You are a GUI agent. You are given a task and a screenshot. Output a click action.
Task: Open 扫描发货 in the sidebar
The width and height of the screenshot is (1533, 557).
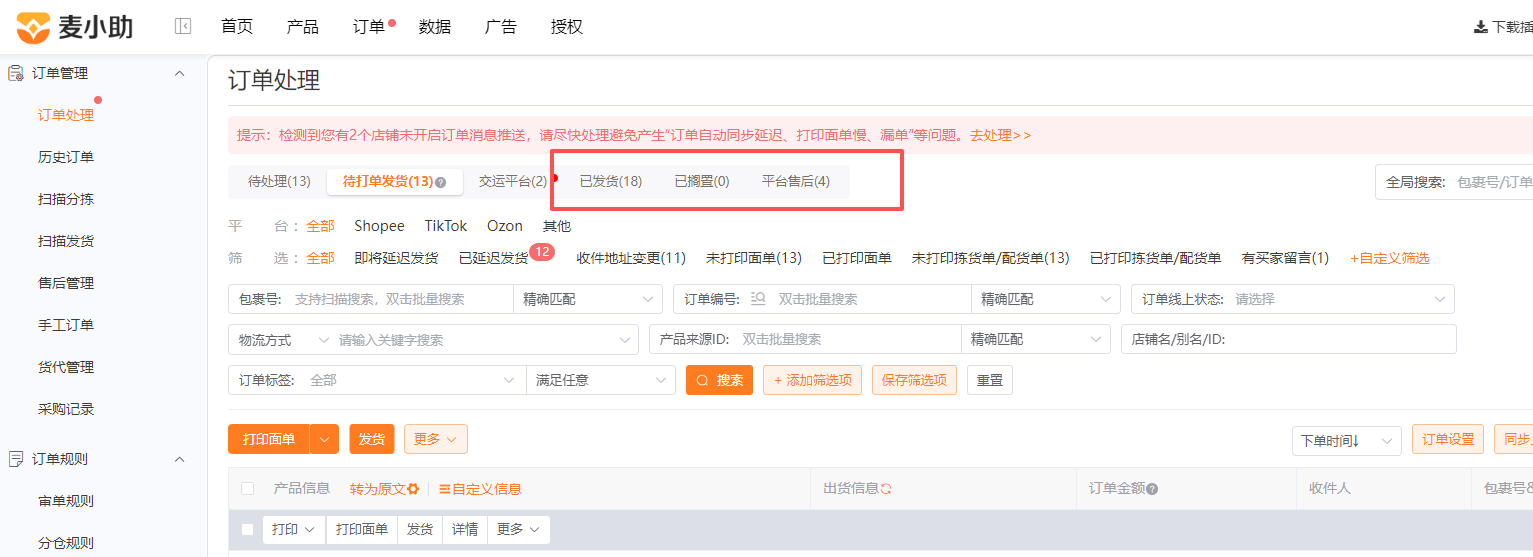(66, 241)
